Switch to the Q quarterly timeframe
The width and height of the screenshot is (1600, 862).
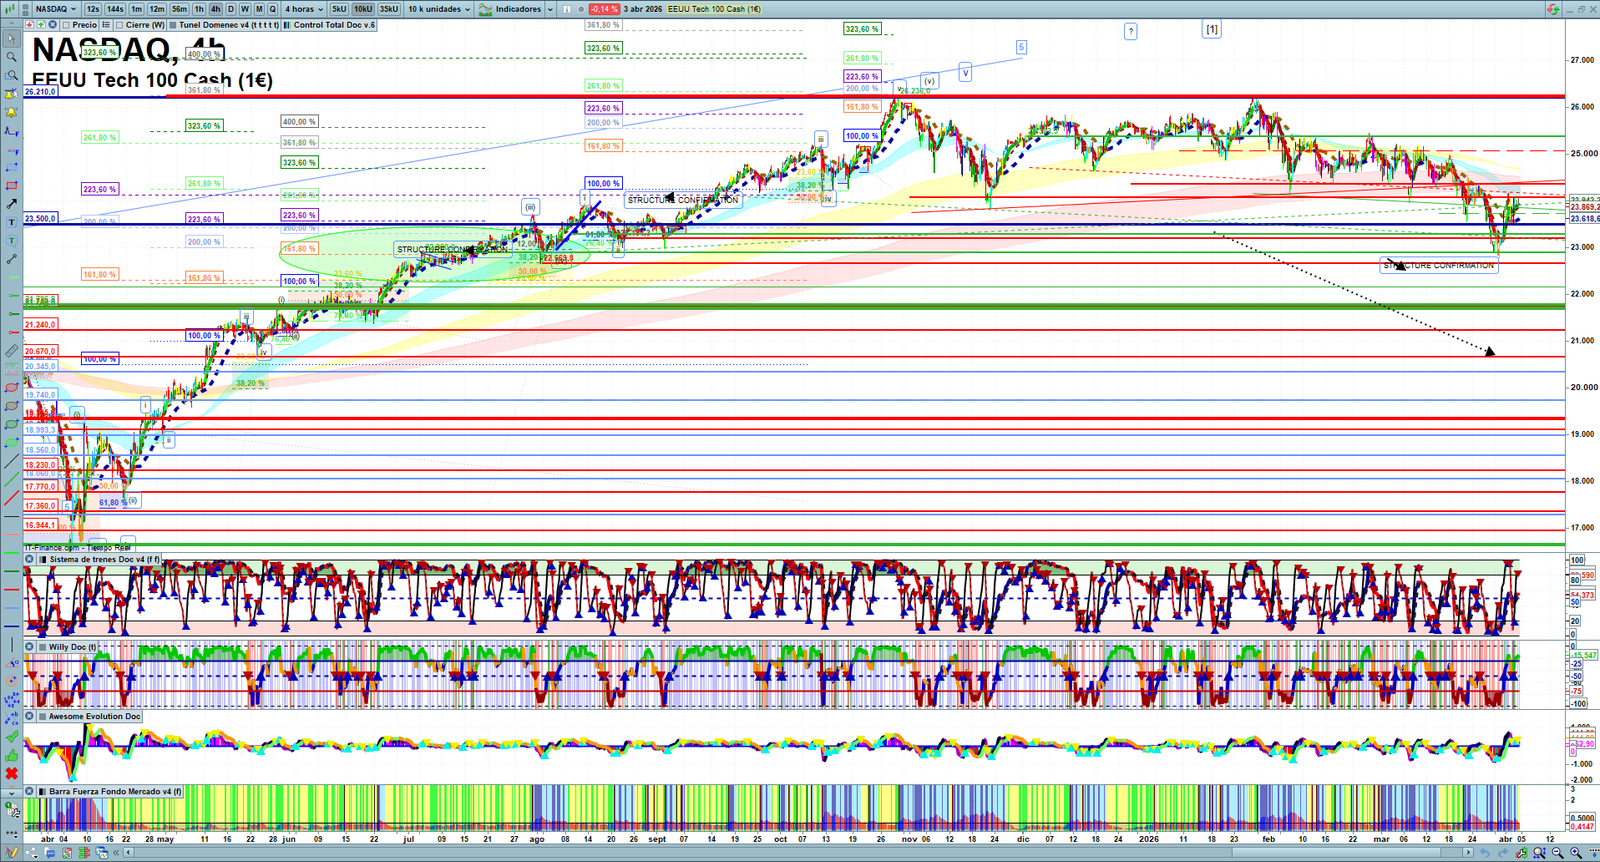[x=272, y=9]
